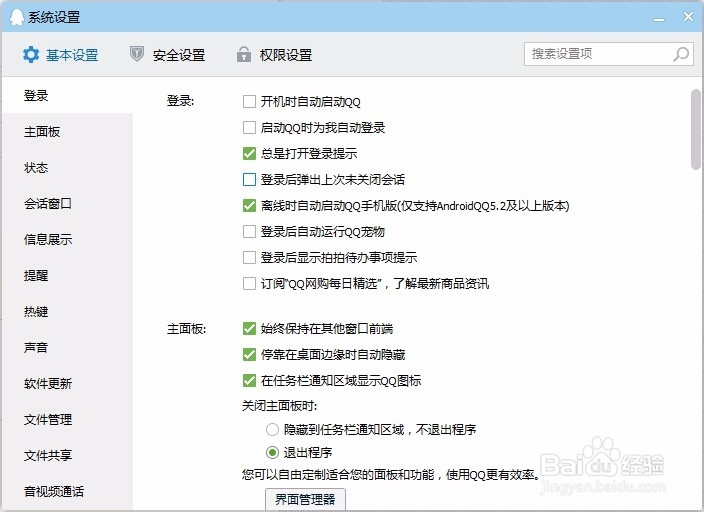Select 退出程序 radio option
The width and height of the screenshot is (704, 512).
coord(272,452)
